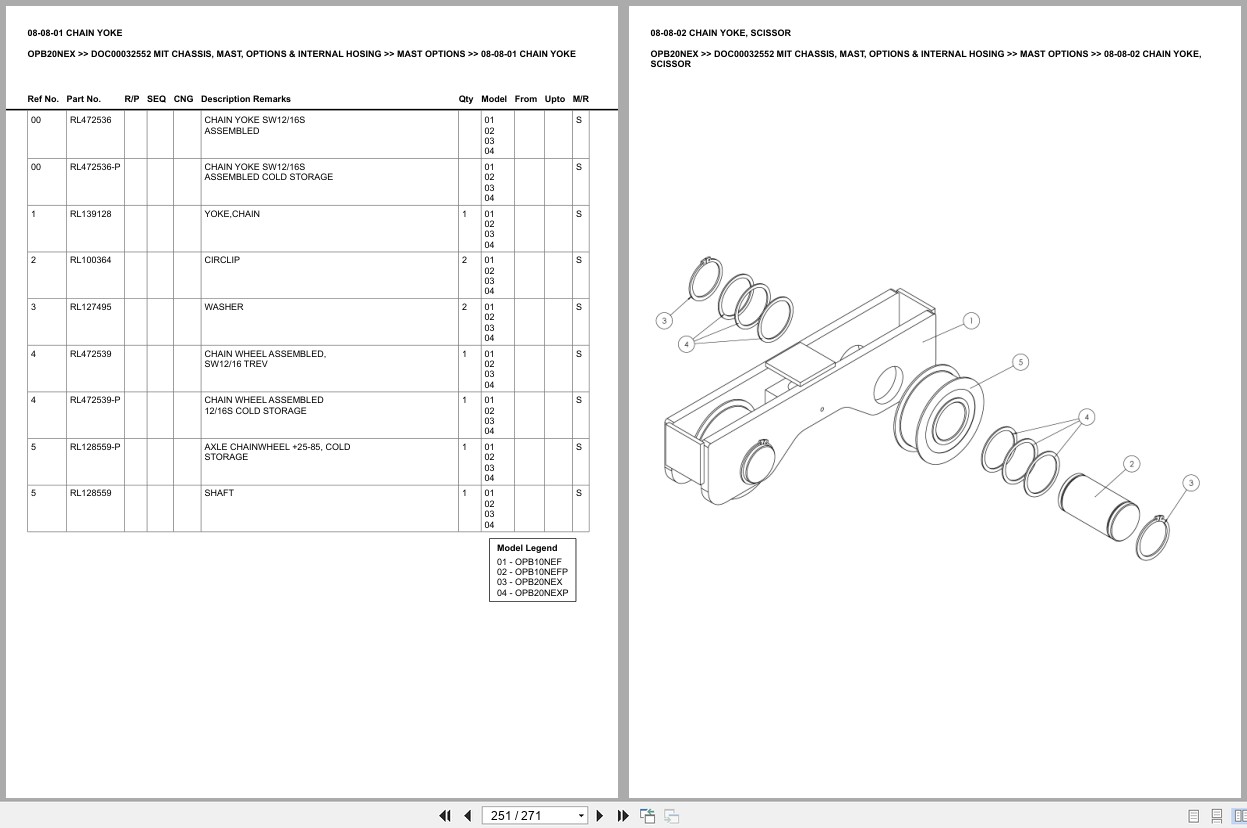
Task: Click legend entry 03 - OPB20NEX
Action: point(530,582)
